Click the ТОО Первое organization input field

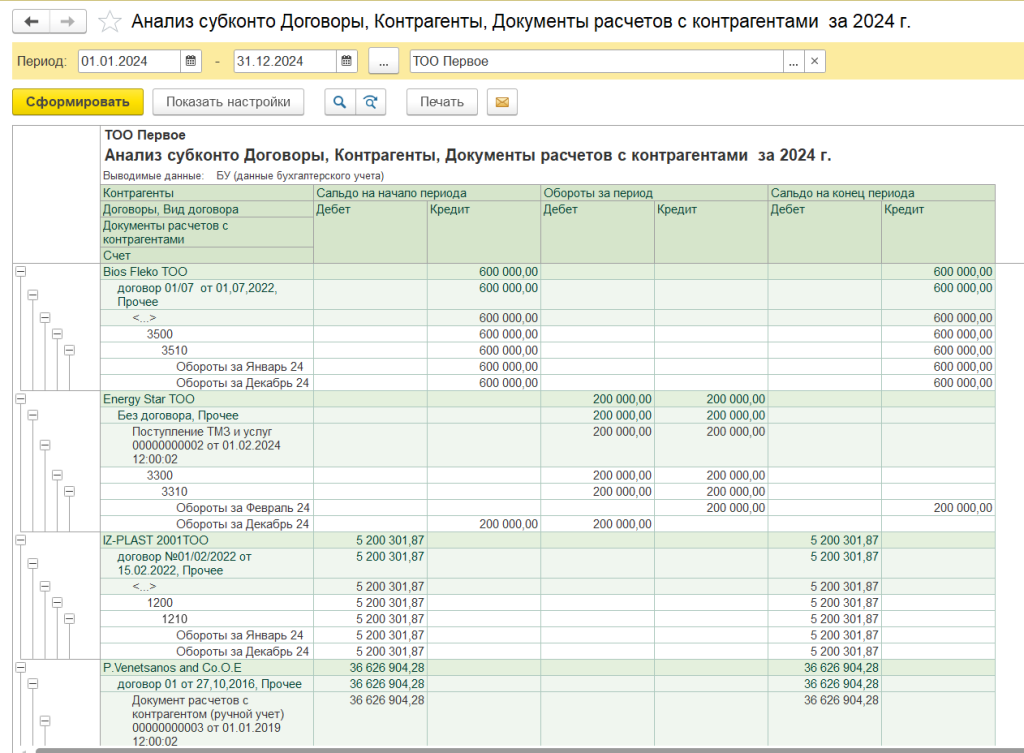coord(595,62)
